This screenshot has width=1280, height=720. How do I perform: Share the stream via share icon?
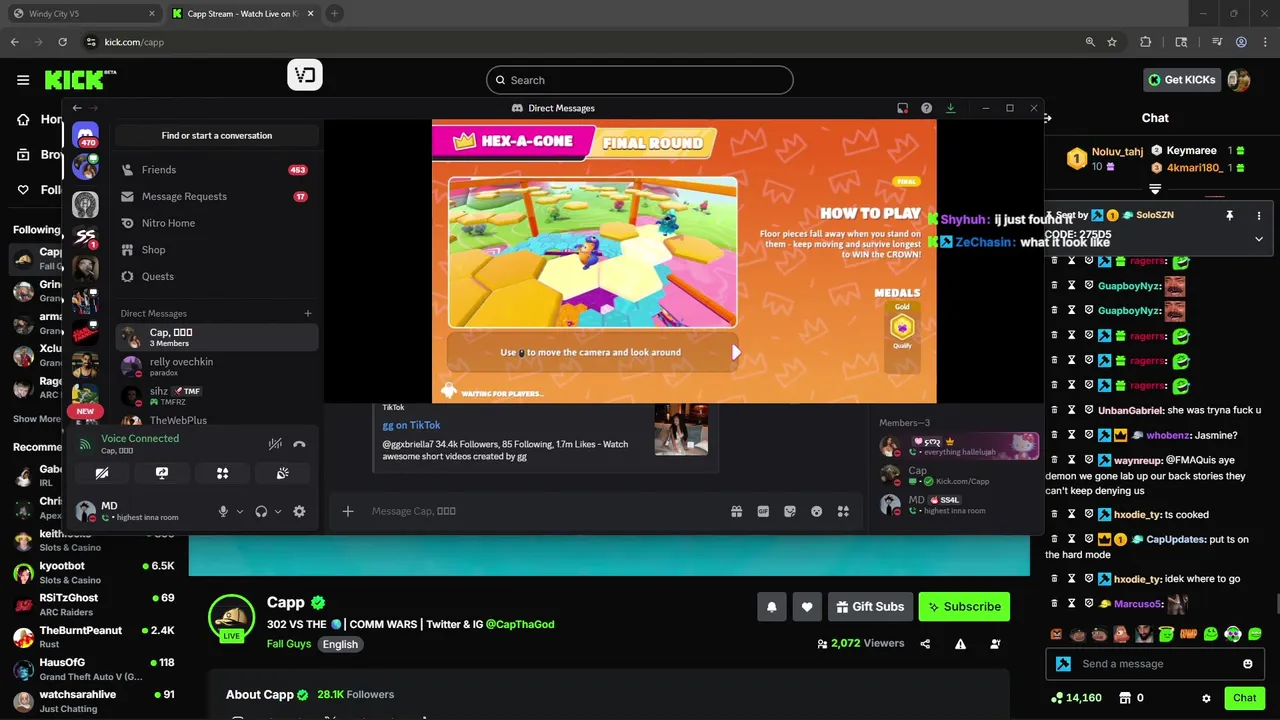point(925,644)
